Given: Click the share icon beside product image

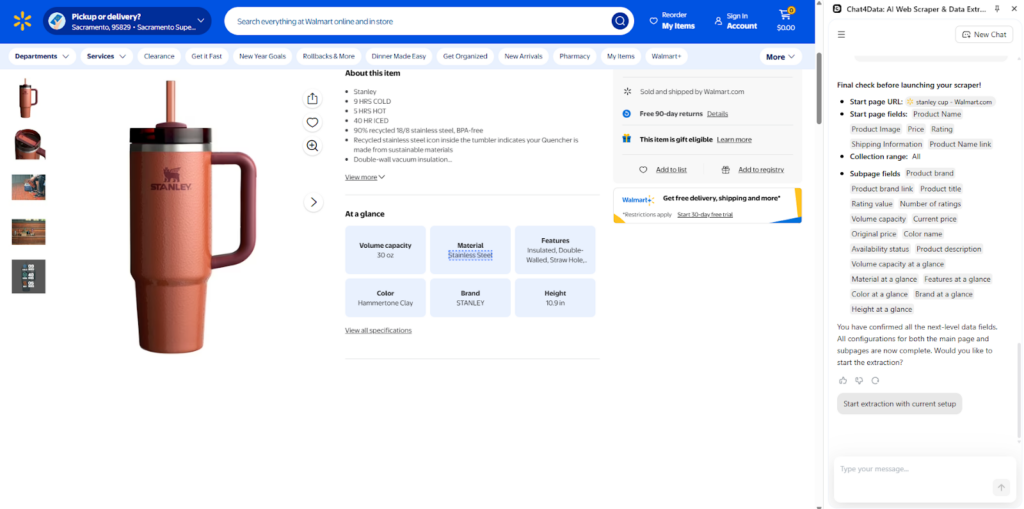Looking at the screenshot, I should [312, 99].
